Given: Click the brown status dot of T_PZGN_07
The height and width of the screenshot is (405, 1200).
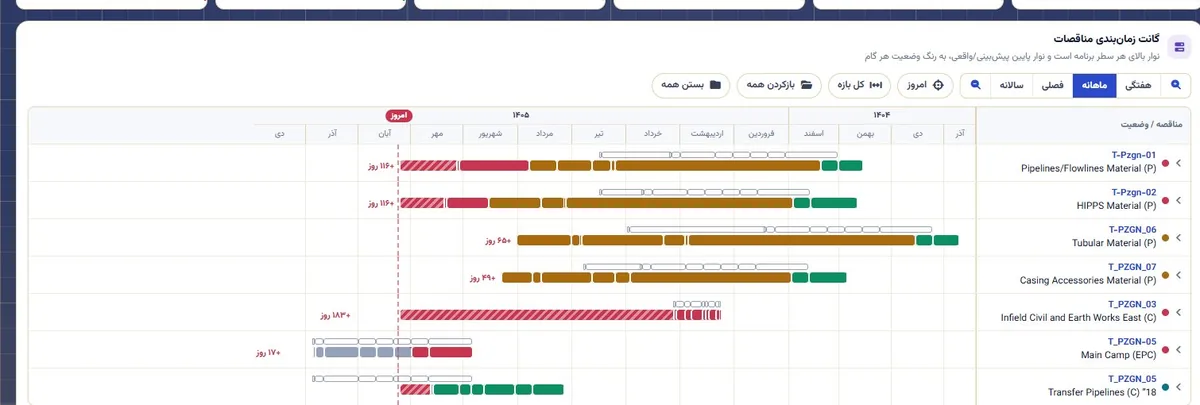Looking at the screenshot, I should [1165, 274].
